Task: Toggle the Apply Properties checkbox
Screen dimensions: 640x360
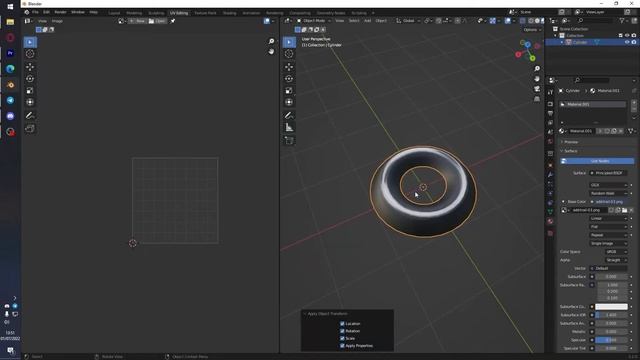Action: (x=342, y=346)
